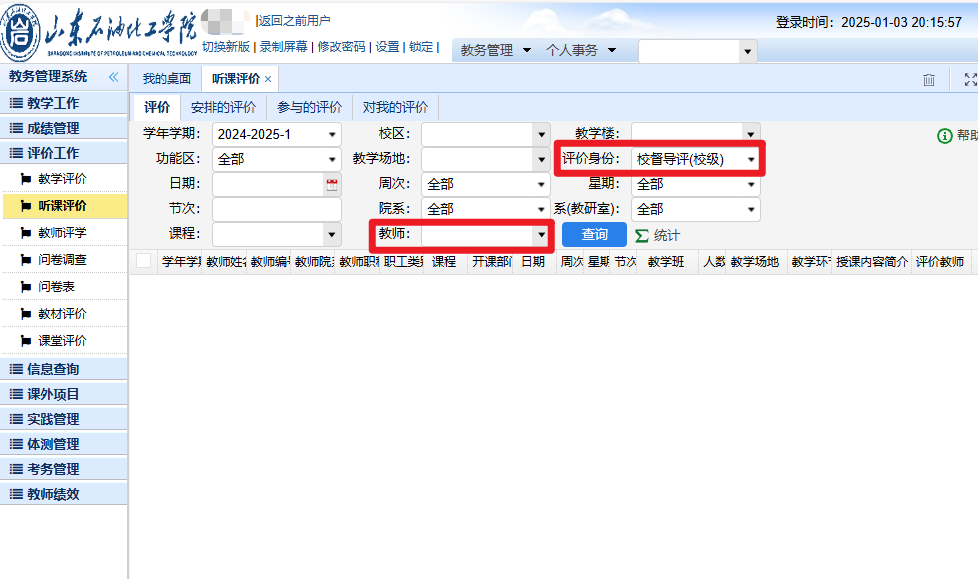Switch to 安排的评价 tab
Screen dimensions: 978x579
pos(223,108)
